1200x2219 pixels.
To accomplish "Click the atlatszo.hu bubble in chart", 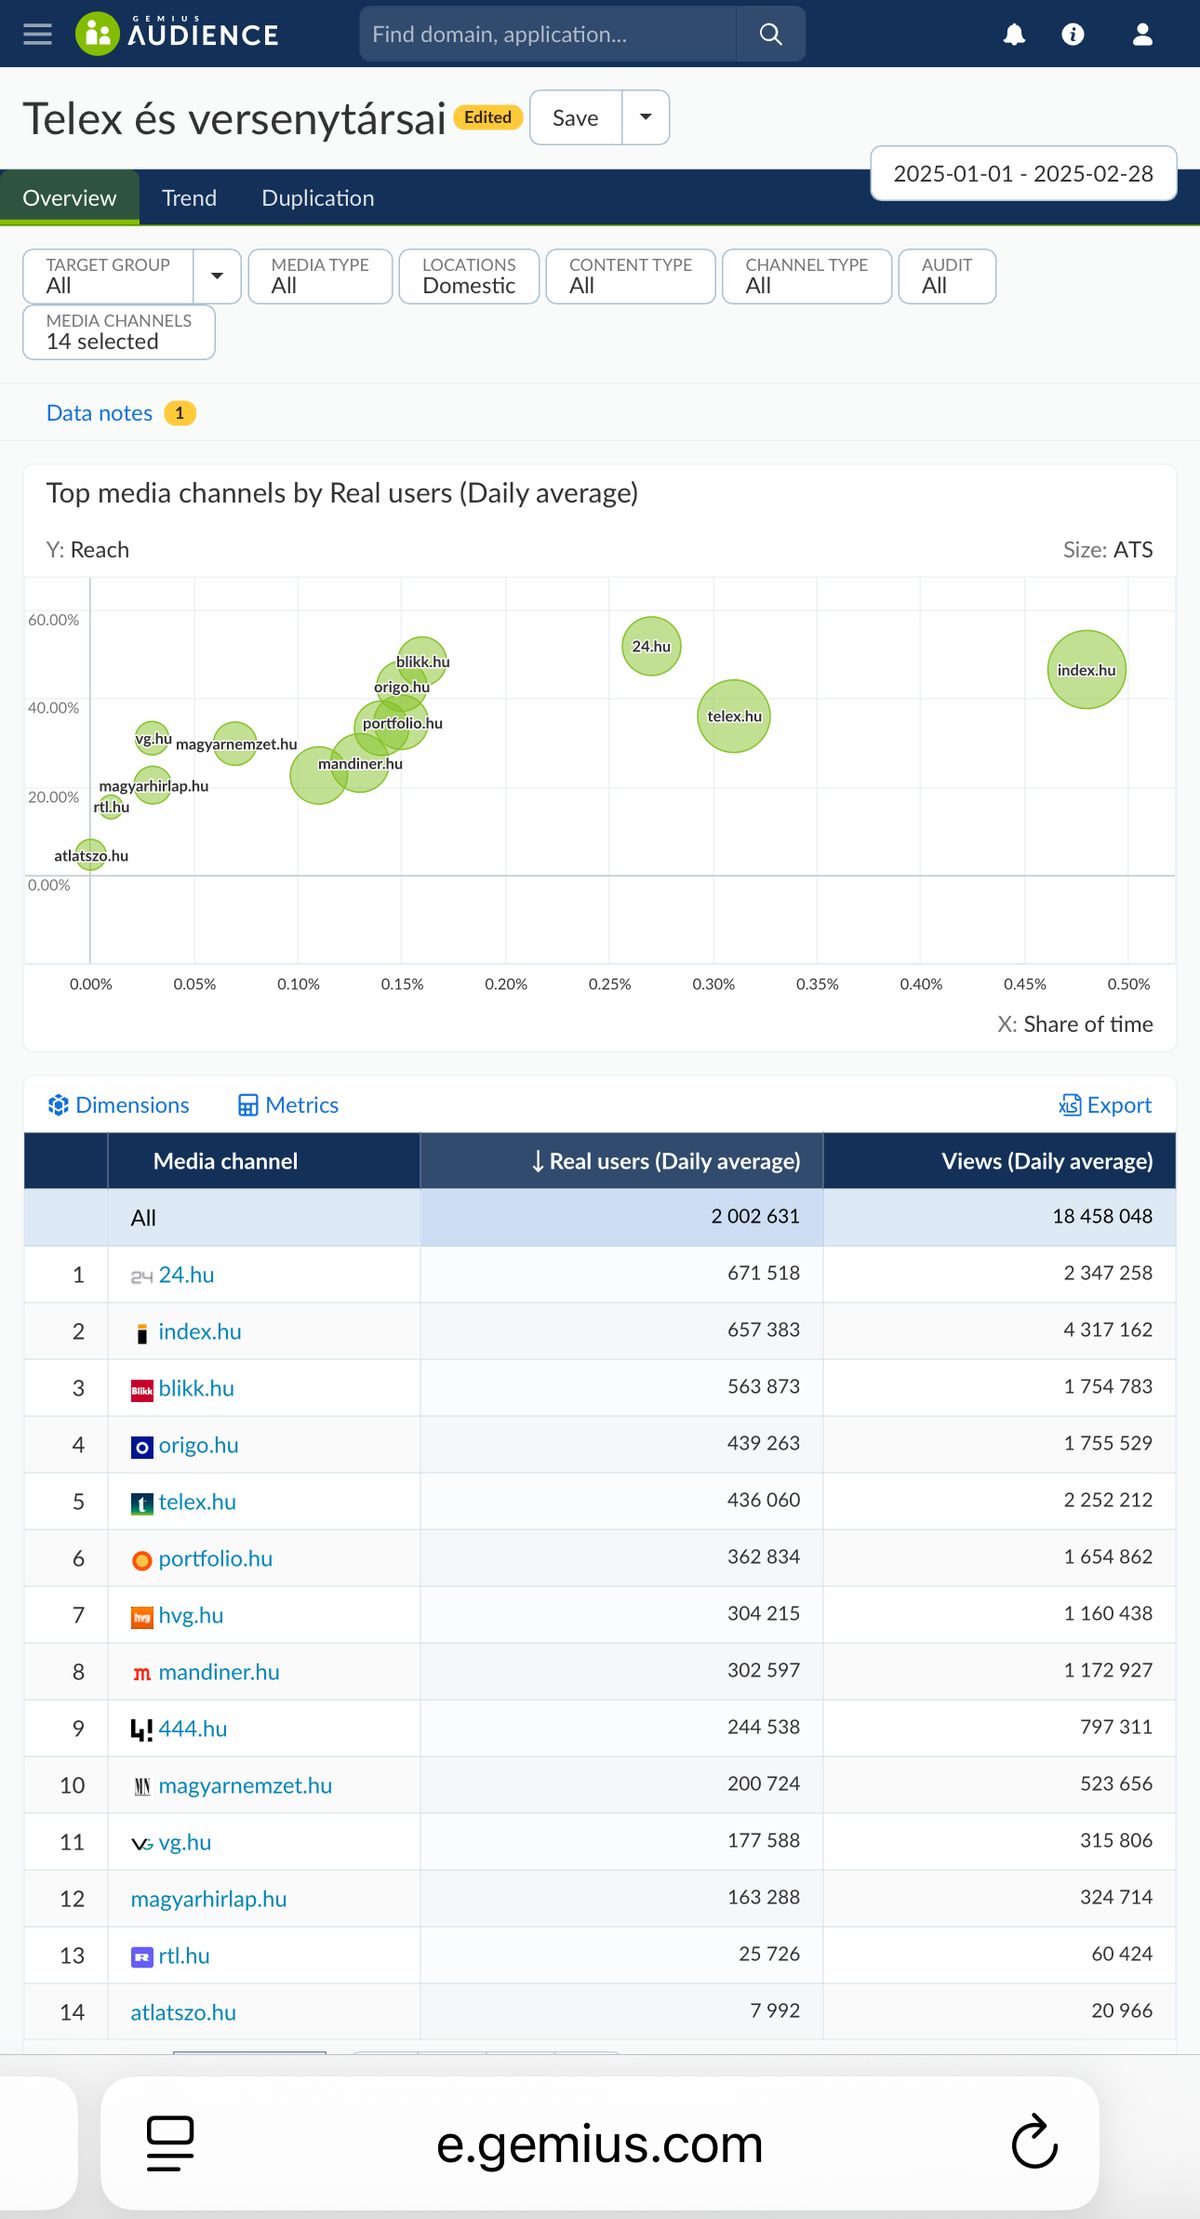I will (90, 855).
